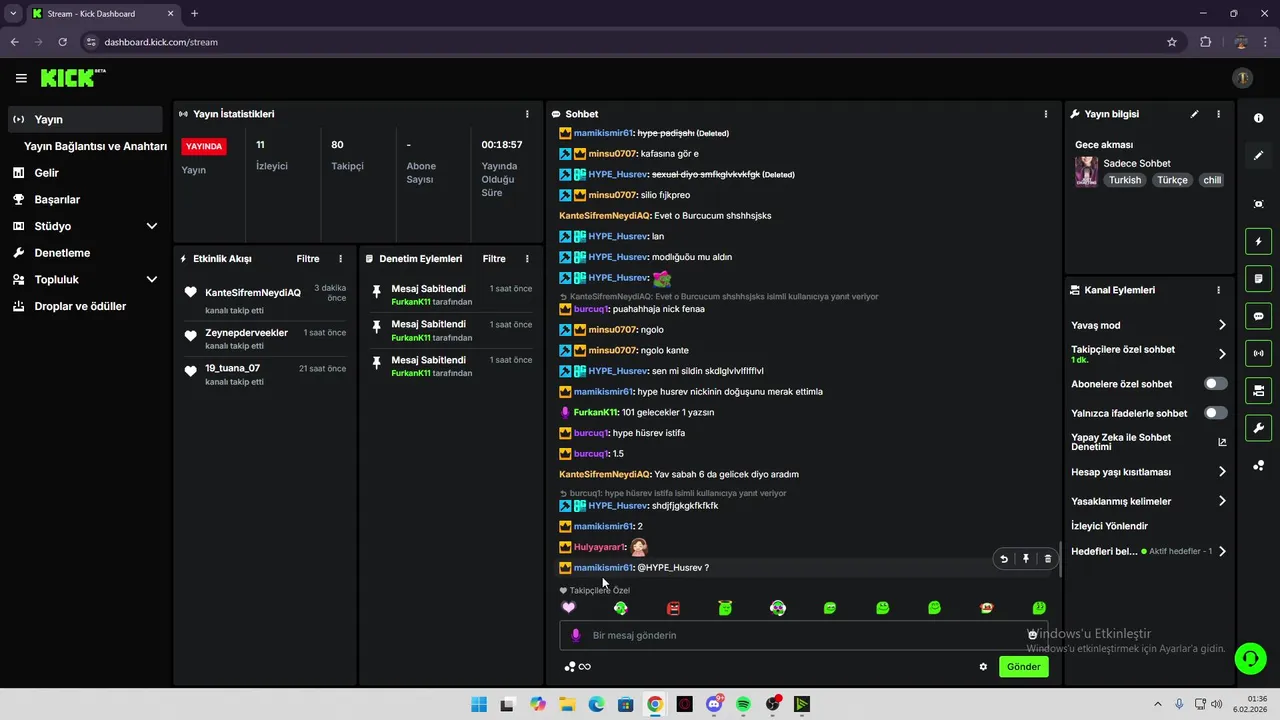Open Yapay Zeka ile Sohbet Denetimi link
Screen dimensions: 1280x720
1148,442
